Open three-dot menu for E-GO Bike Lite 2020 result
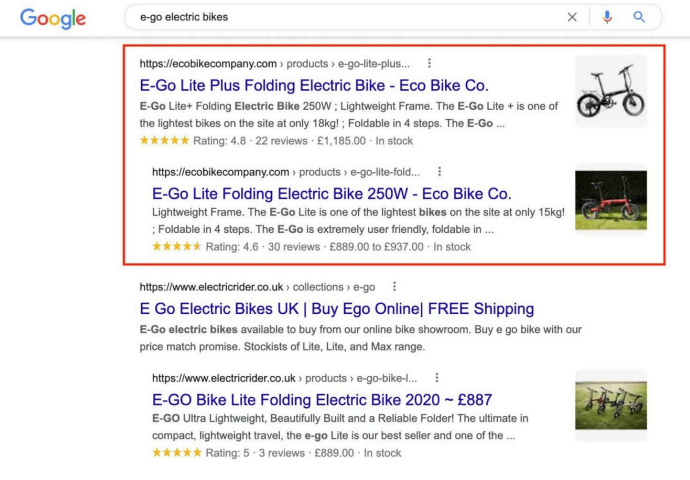The width and height of the screenshot is (690, 480). point(438,379)
